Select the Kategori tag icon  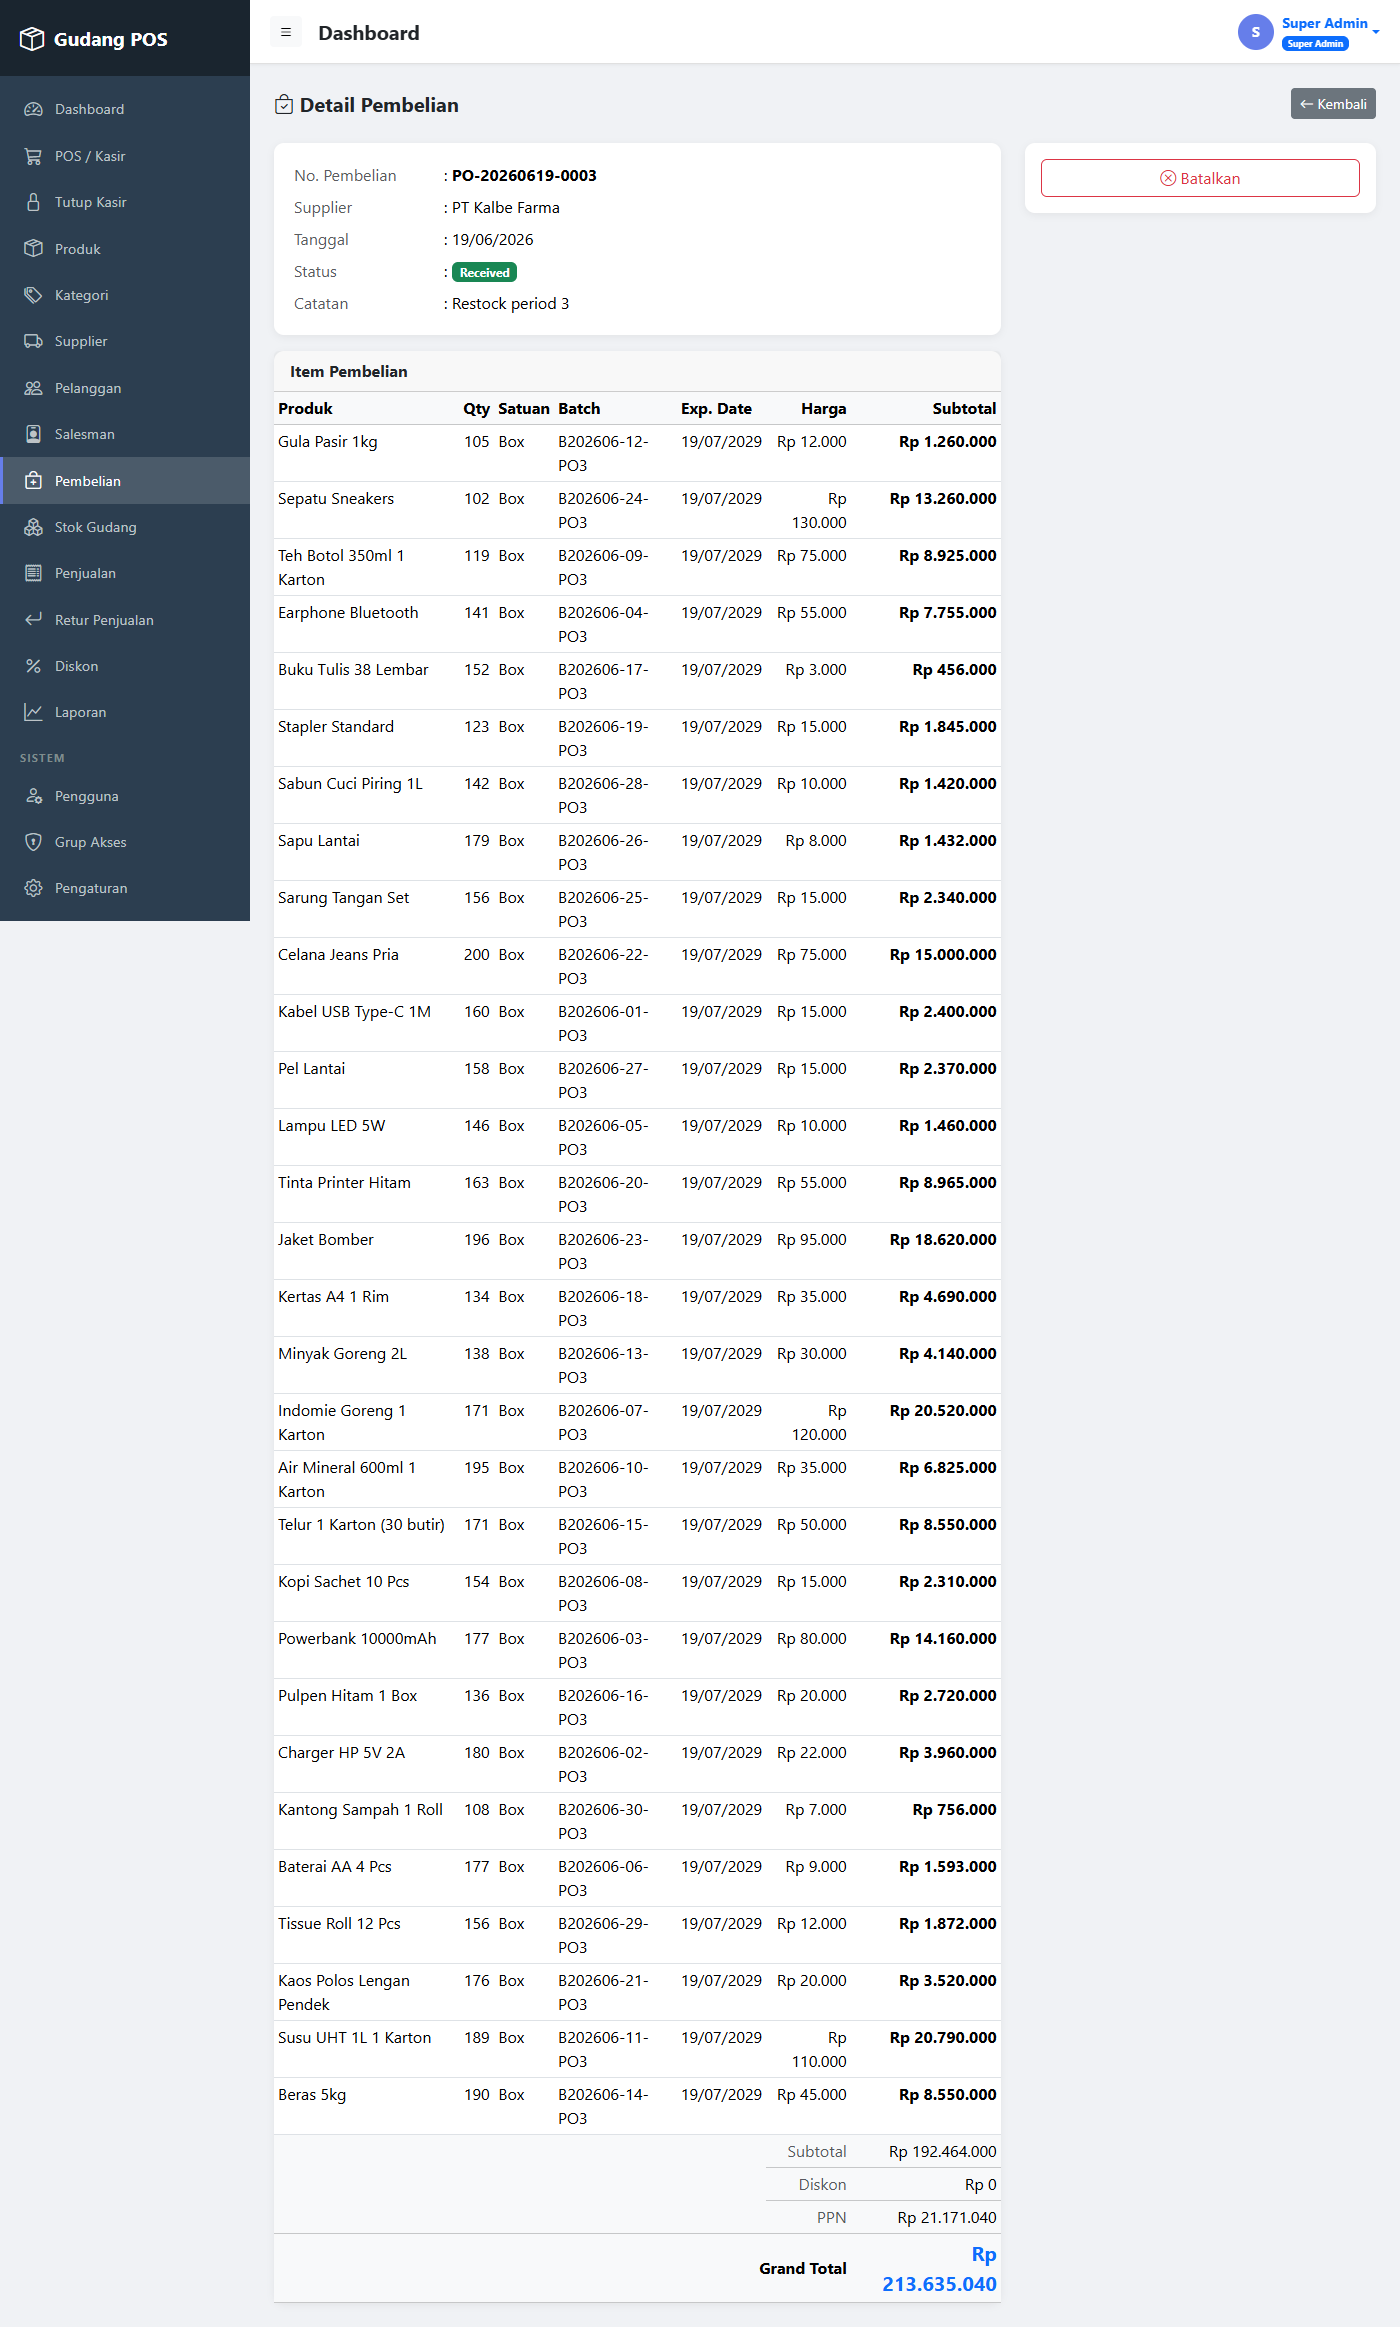(x=33, y=295)
